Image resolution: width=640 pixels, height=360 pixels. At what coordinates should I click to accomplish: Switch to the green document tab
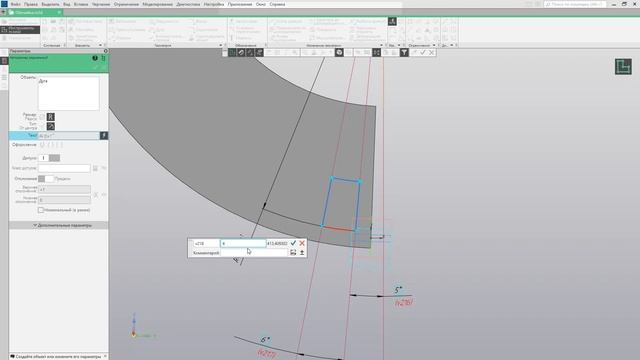coord(35,13)
